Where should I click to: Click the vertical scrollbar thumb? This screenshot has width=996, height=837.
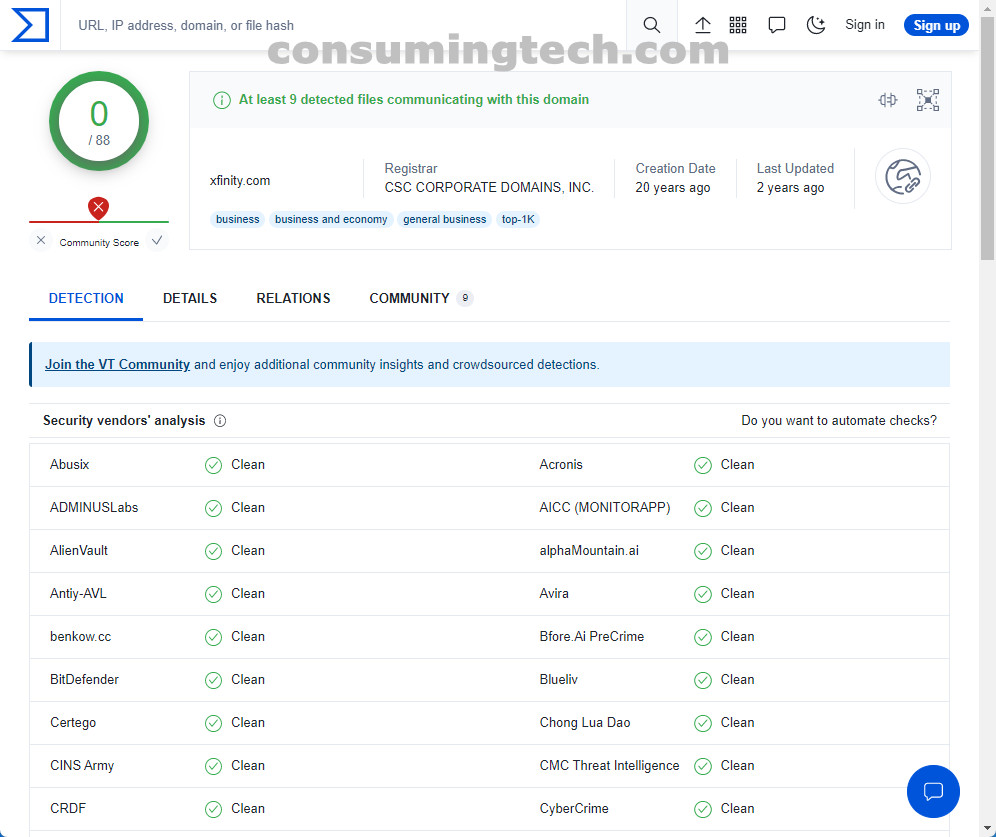click(987, 137)
